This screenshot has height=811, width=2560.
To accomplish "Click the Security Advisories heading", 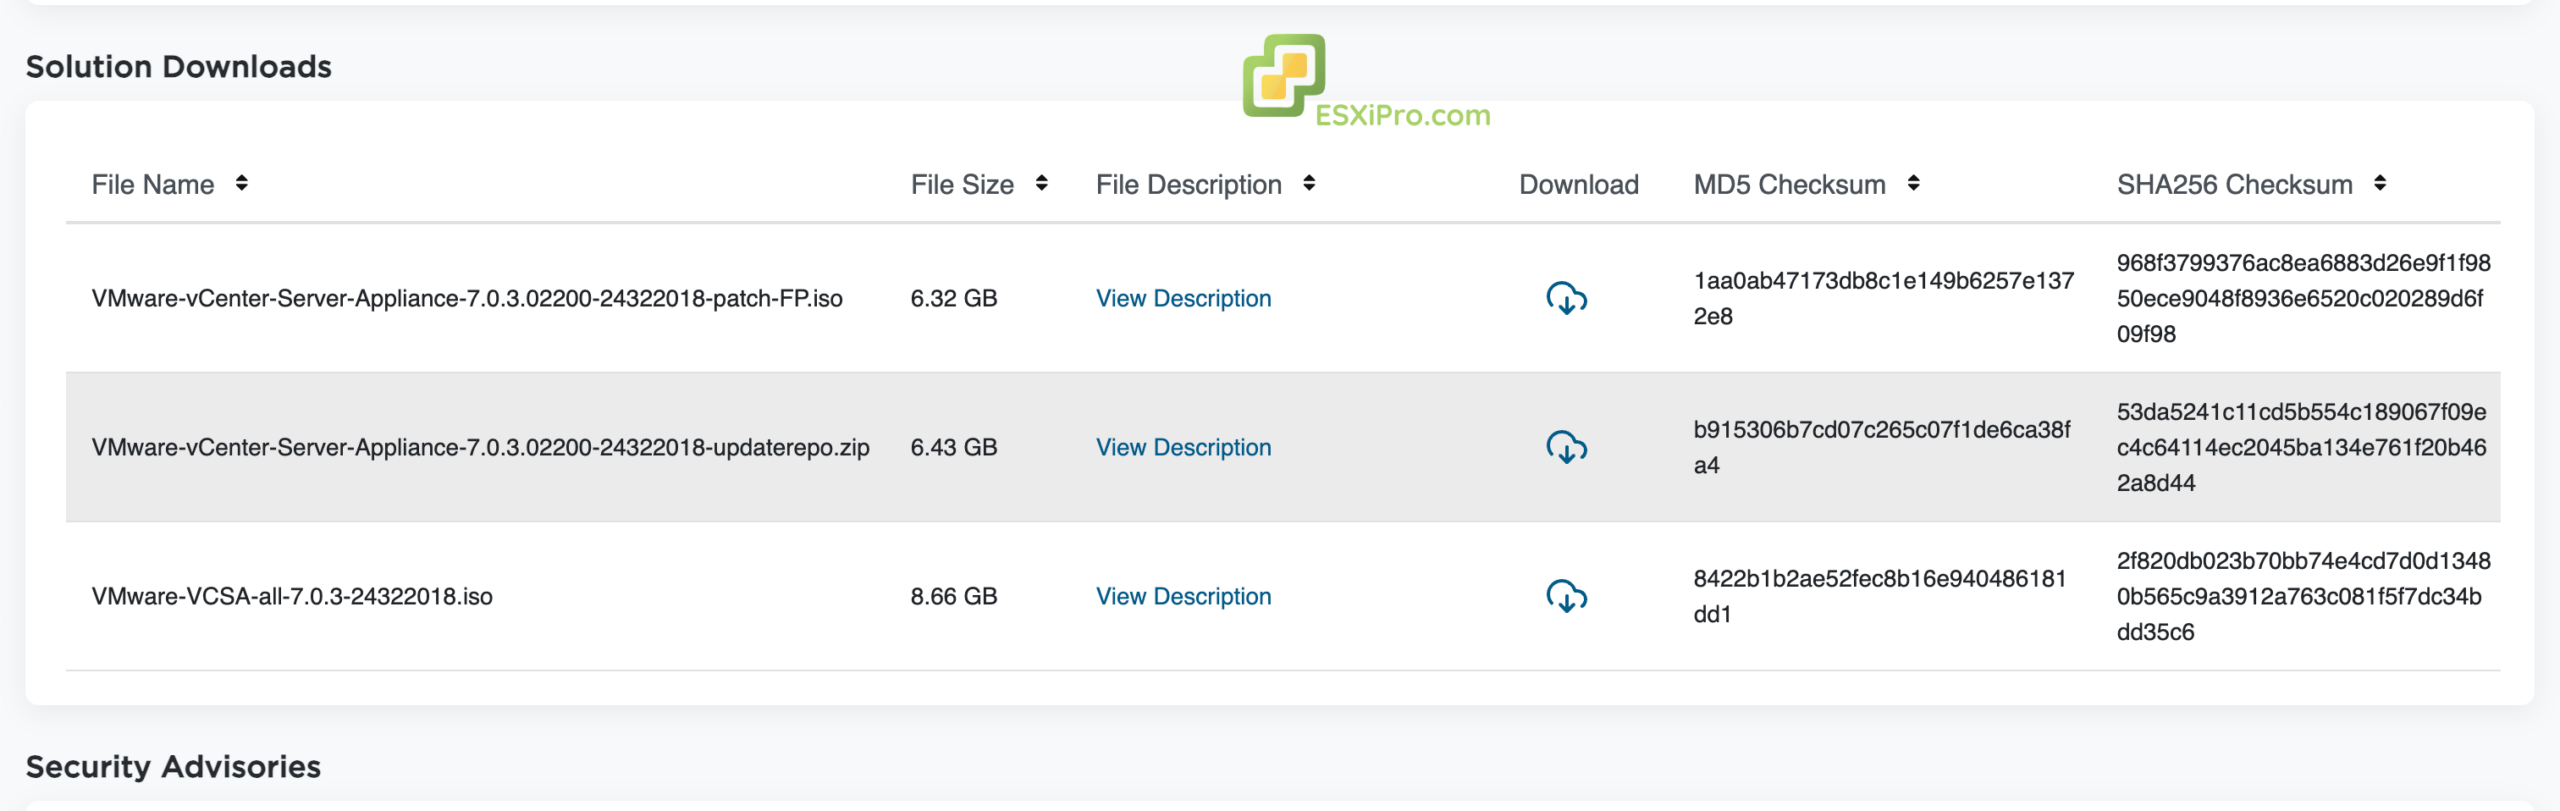I will tap(173, 766).
